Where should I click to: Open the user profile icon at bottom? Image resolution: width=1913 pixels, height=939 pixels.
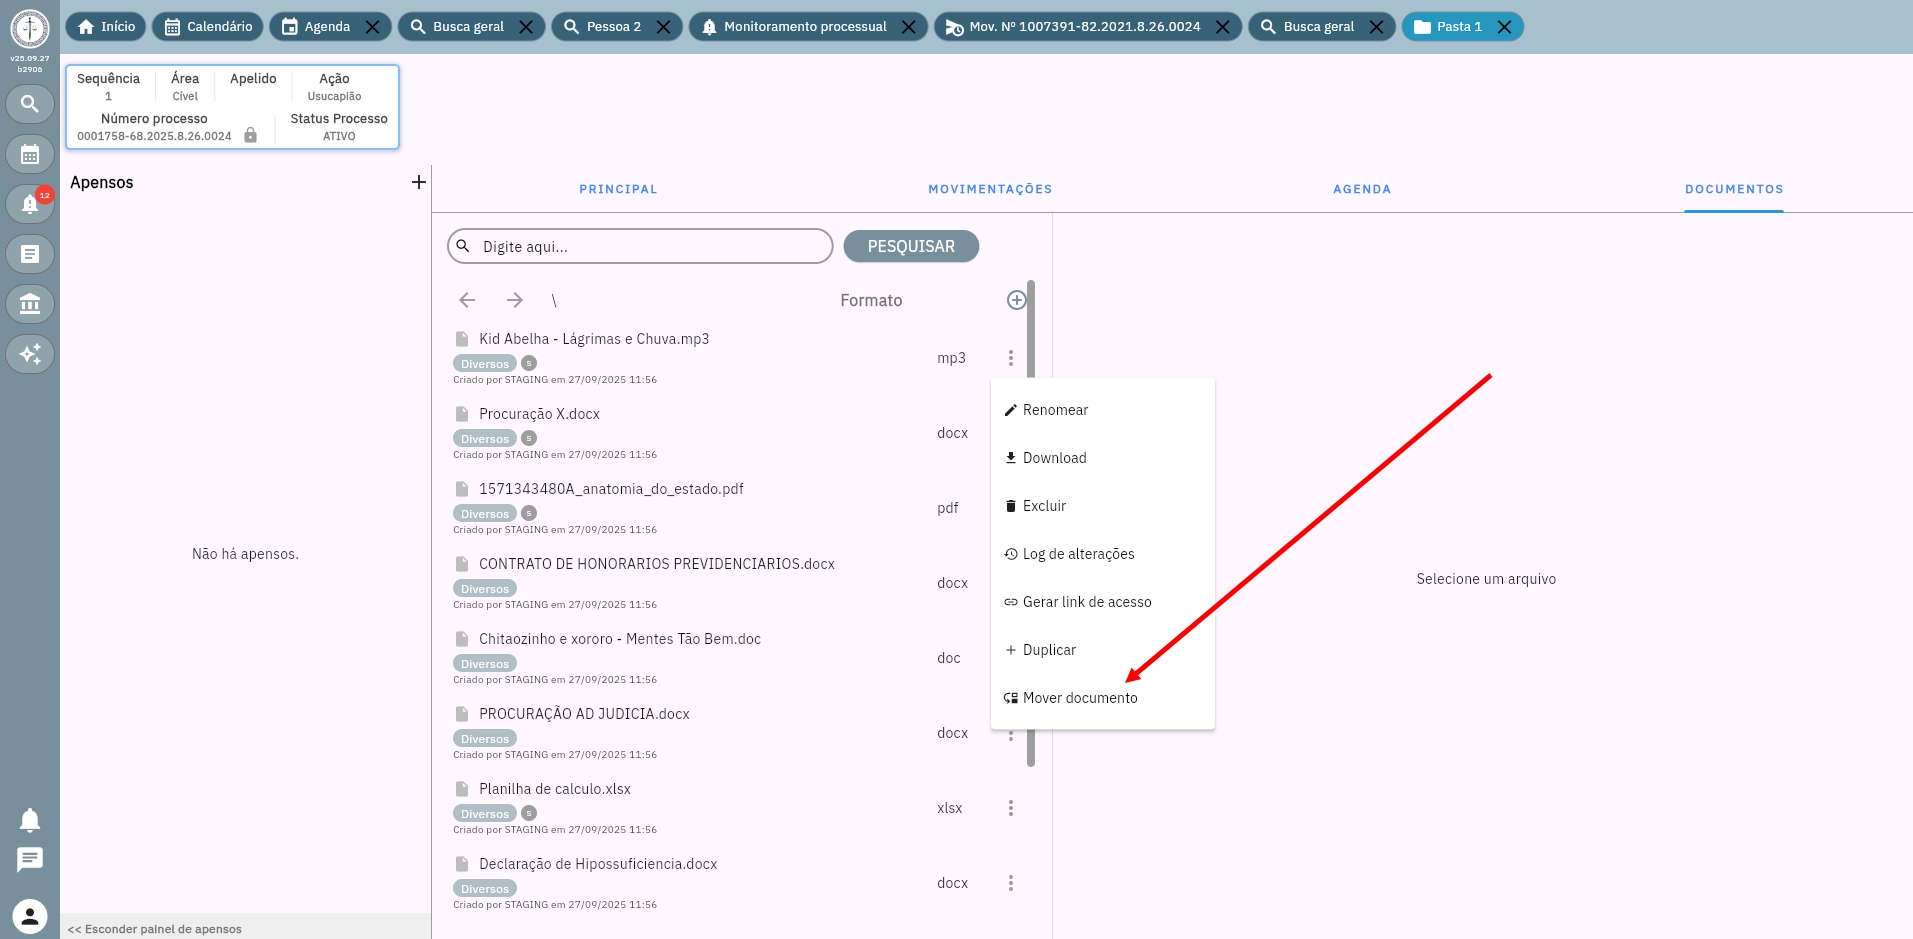30,915
